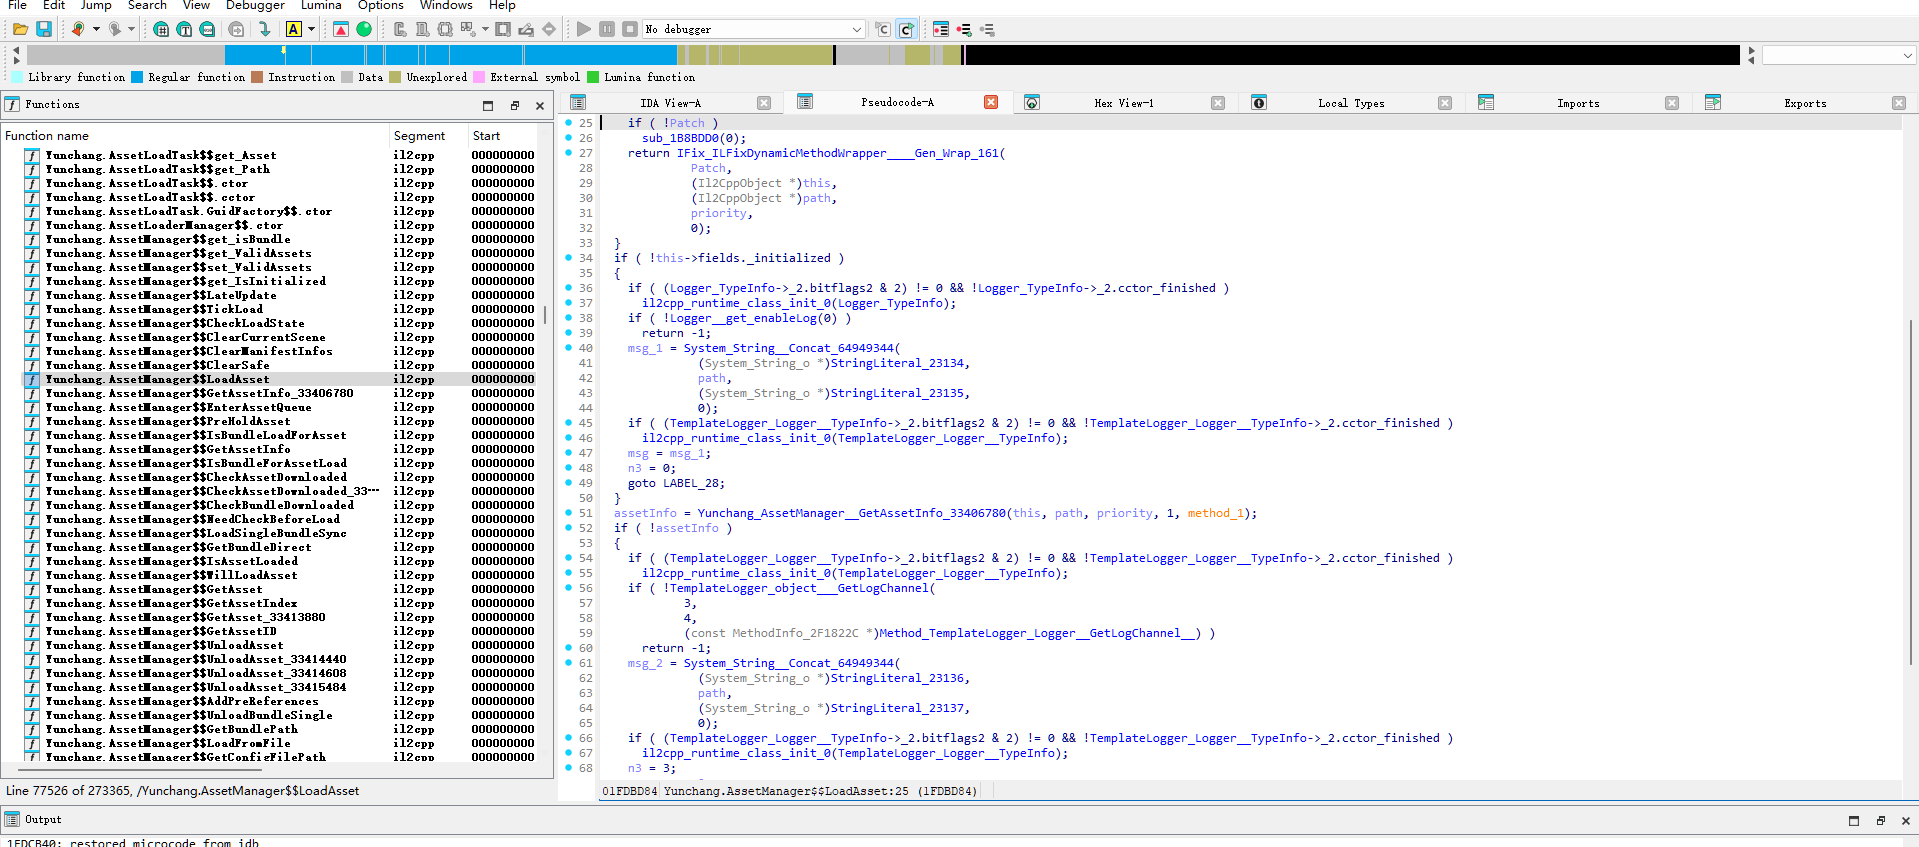This screenshot has height=847, width=1919.
Task: Expand the jump-forward history dropdown arrow
Action: point(131,29)
